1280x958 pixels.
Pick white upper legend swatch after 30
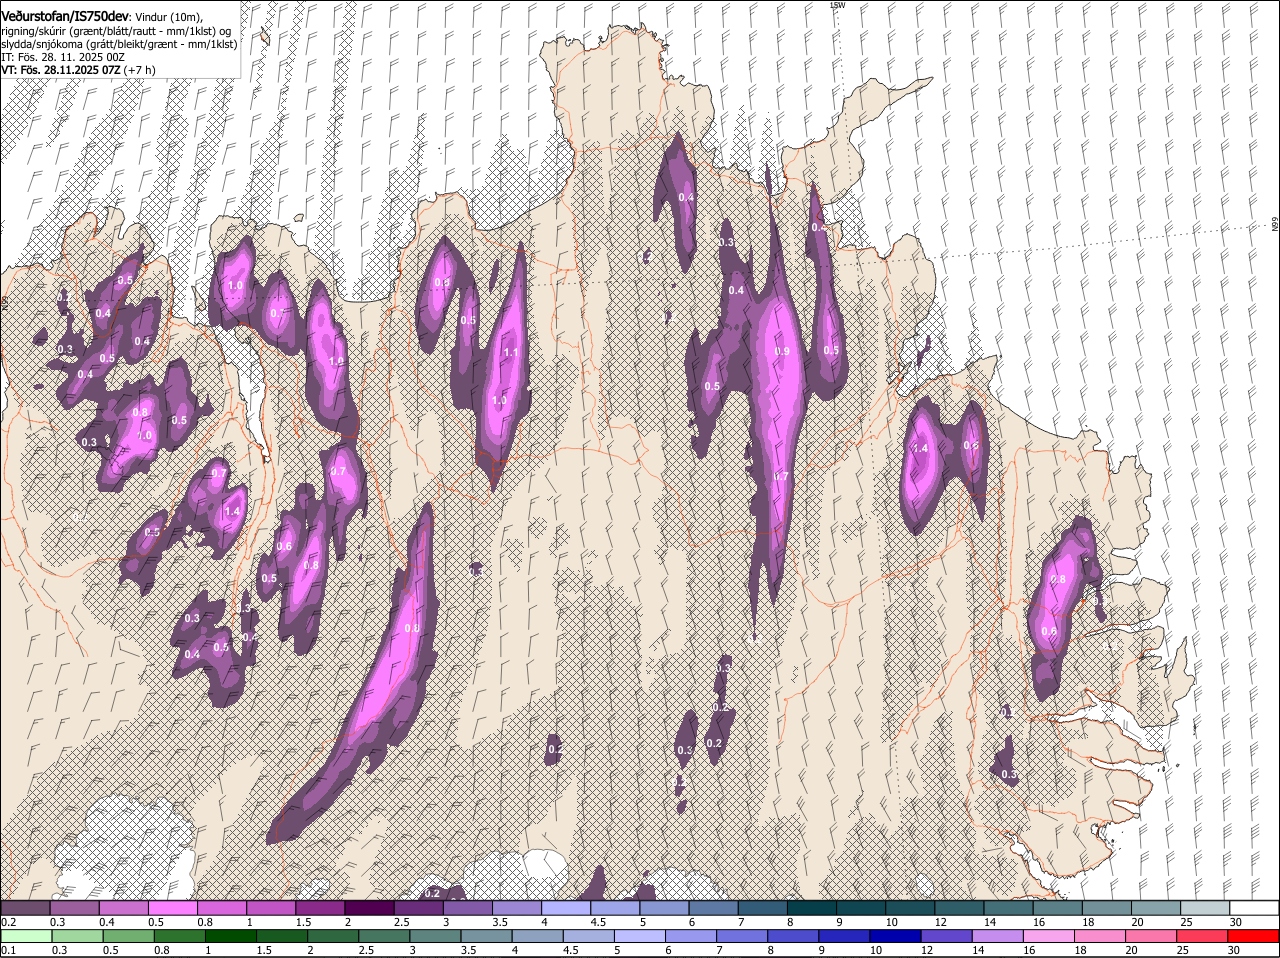1254,908
